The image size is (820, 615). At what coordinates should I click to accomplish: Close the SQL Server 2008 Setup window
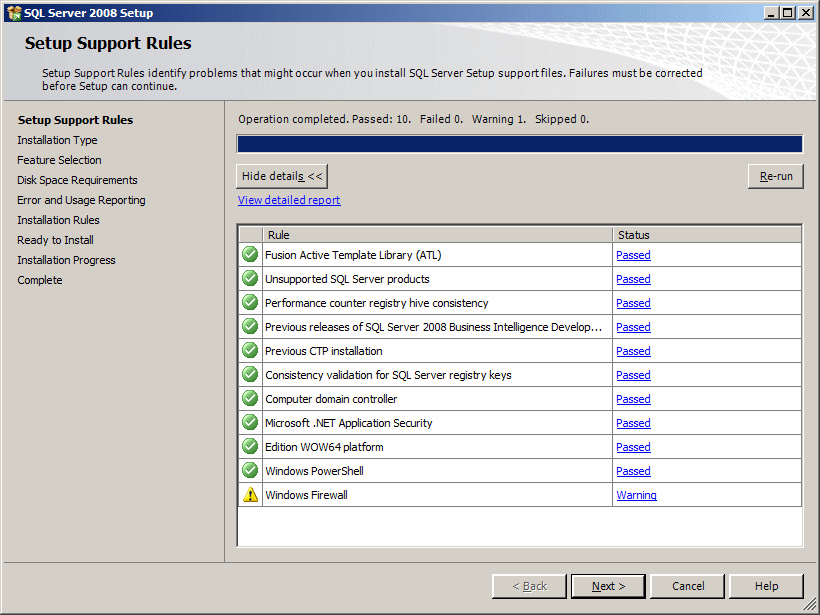point(806,13)
